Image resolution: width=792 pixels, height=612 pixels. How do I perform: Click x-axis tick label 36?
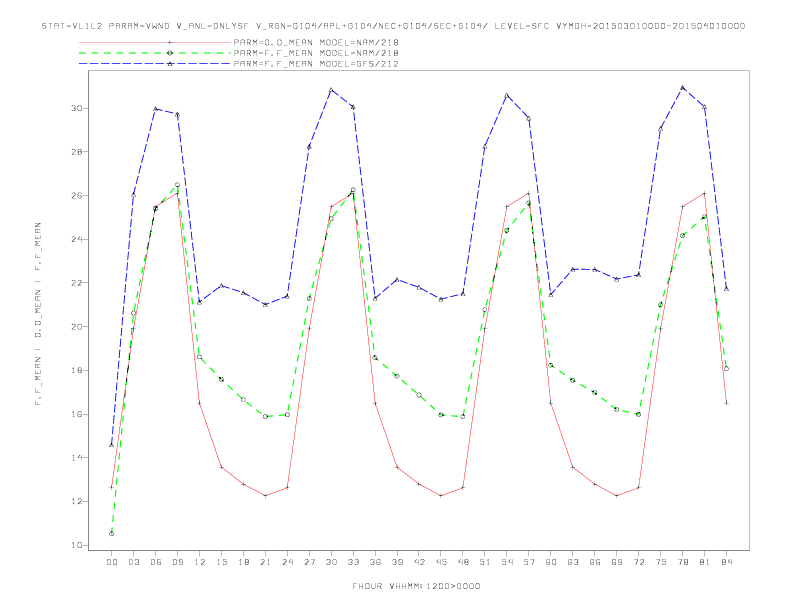pos(375,562)
